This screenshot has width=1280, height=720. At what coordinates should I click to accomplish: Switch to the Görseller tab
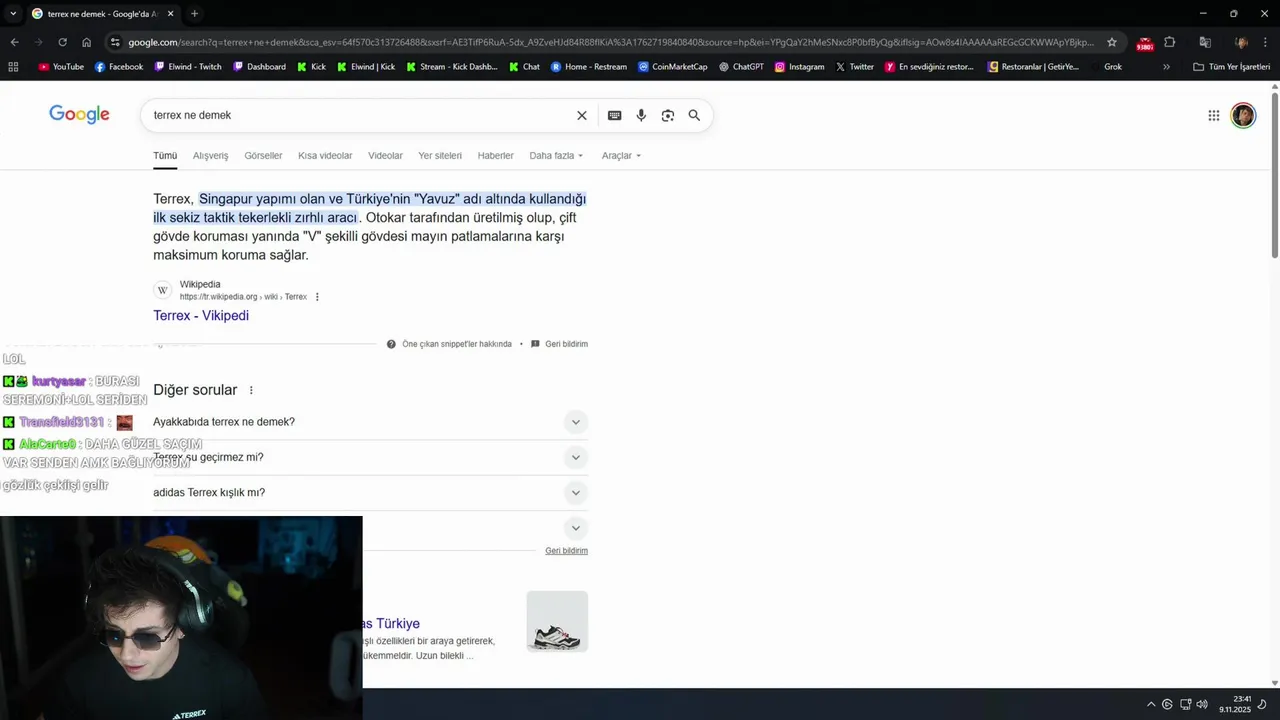(263, 156)
